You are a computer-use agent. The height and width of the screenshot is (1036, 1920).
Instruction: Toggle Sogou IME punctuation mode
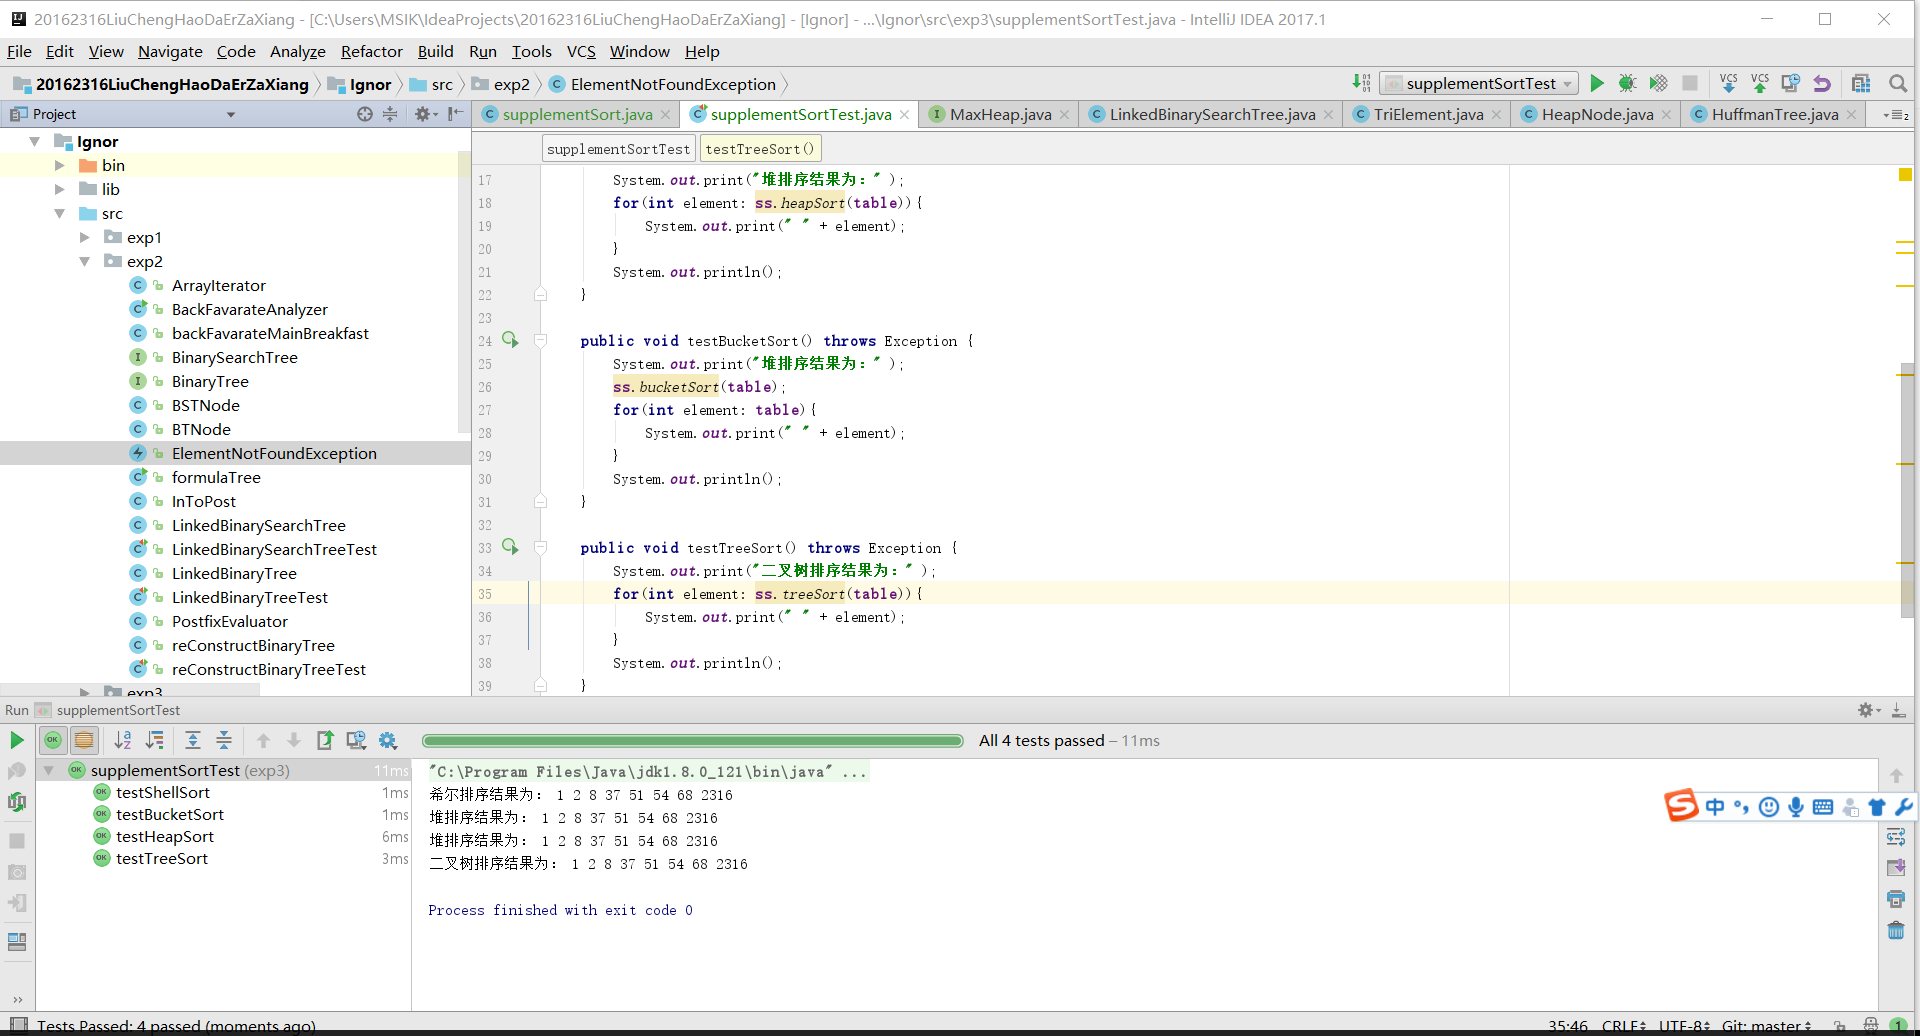pyautogui.click(x=1742, y=807)
